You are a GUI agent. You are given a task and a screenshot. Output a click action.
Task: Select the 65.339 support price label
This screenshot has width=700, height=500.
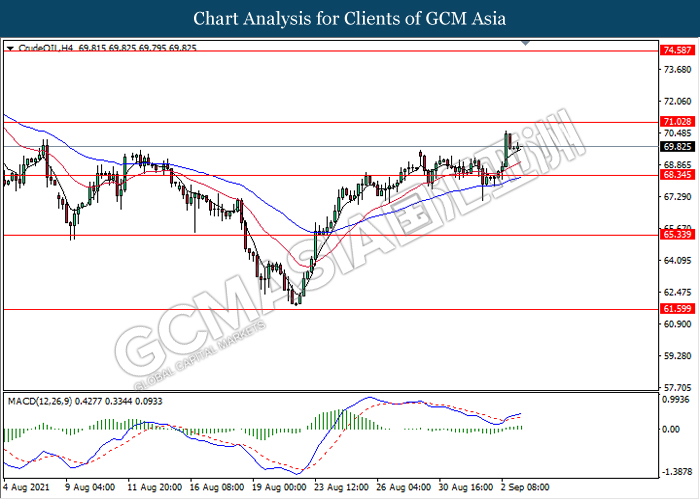(x=677, y=235)
